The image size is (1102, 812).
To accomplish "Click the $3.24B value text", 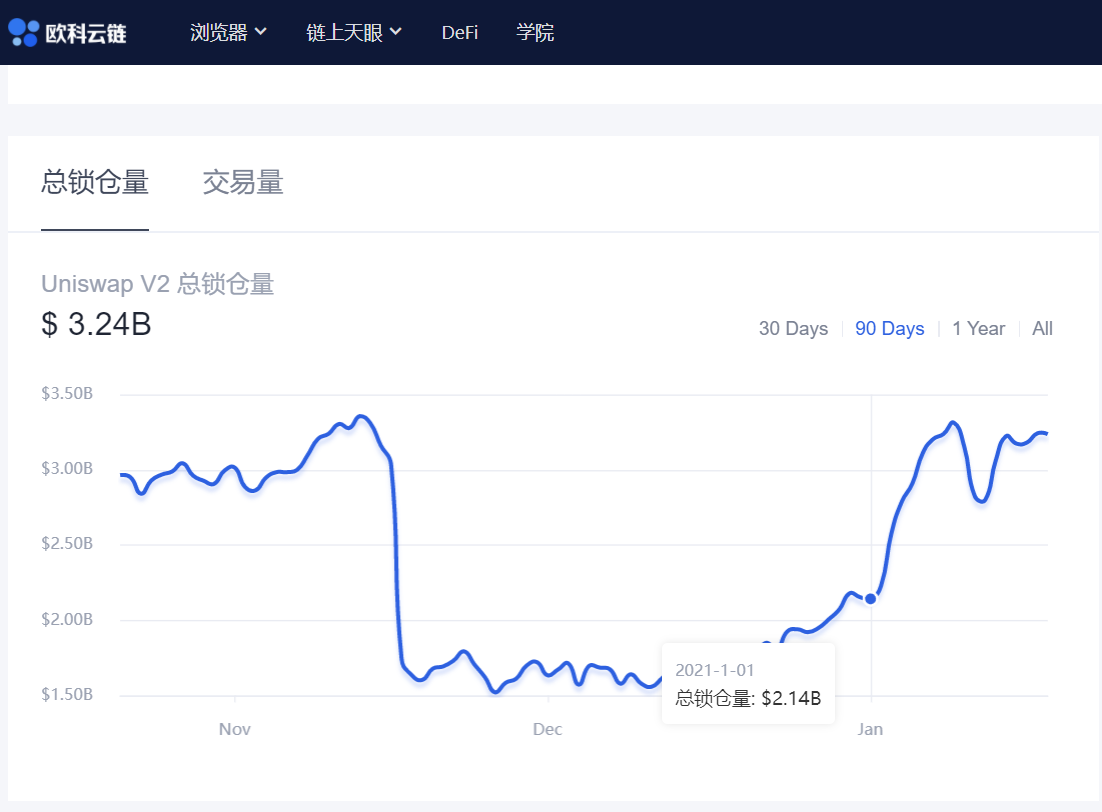I will pyautogui.click(x=97, y=324).
